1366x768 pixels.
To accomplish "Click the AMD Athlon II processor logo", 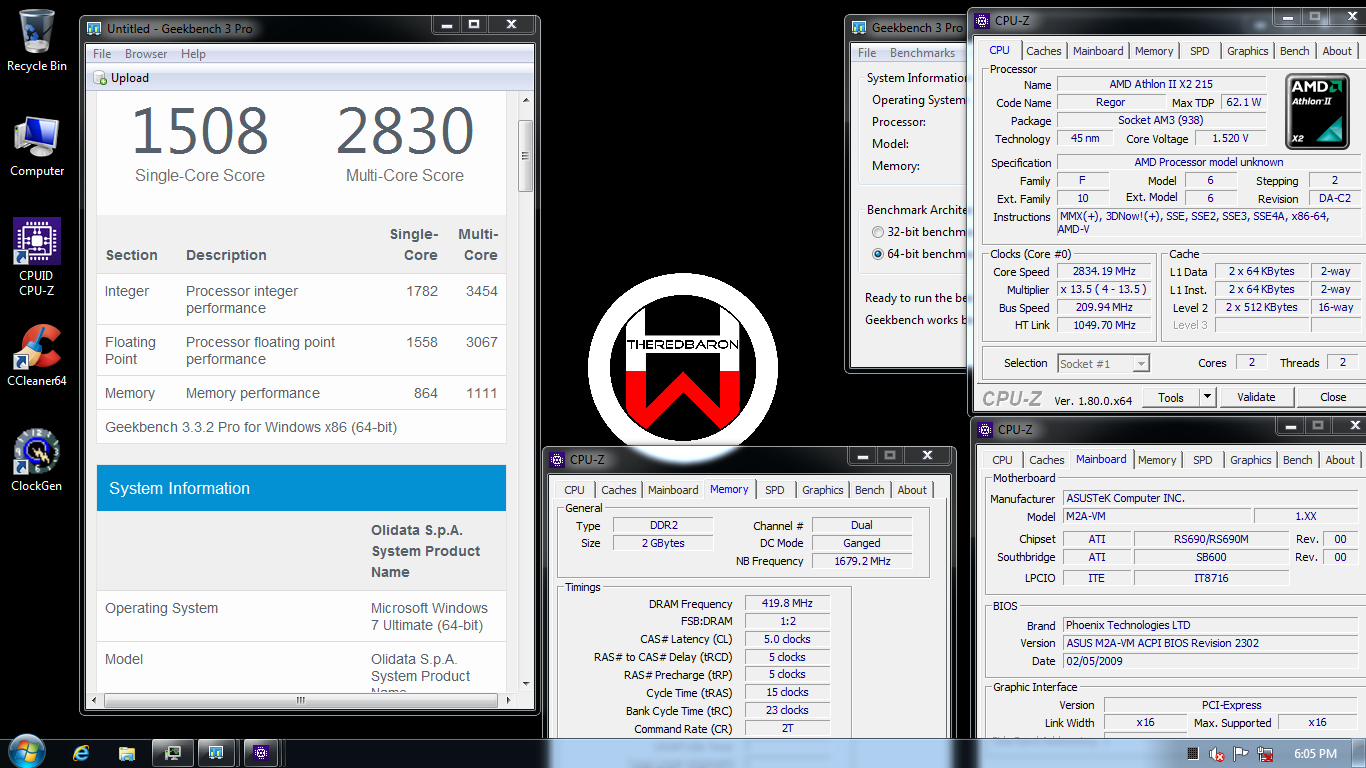I will 1319,111.
